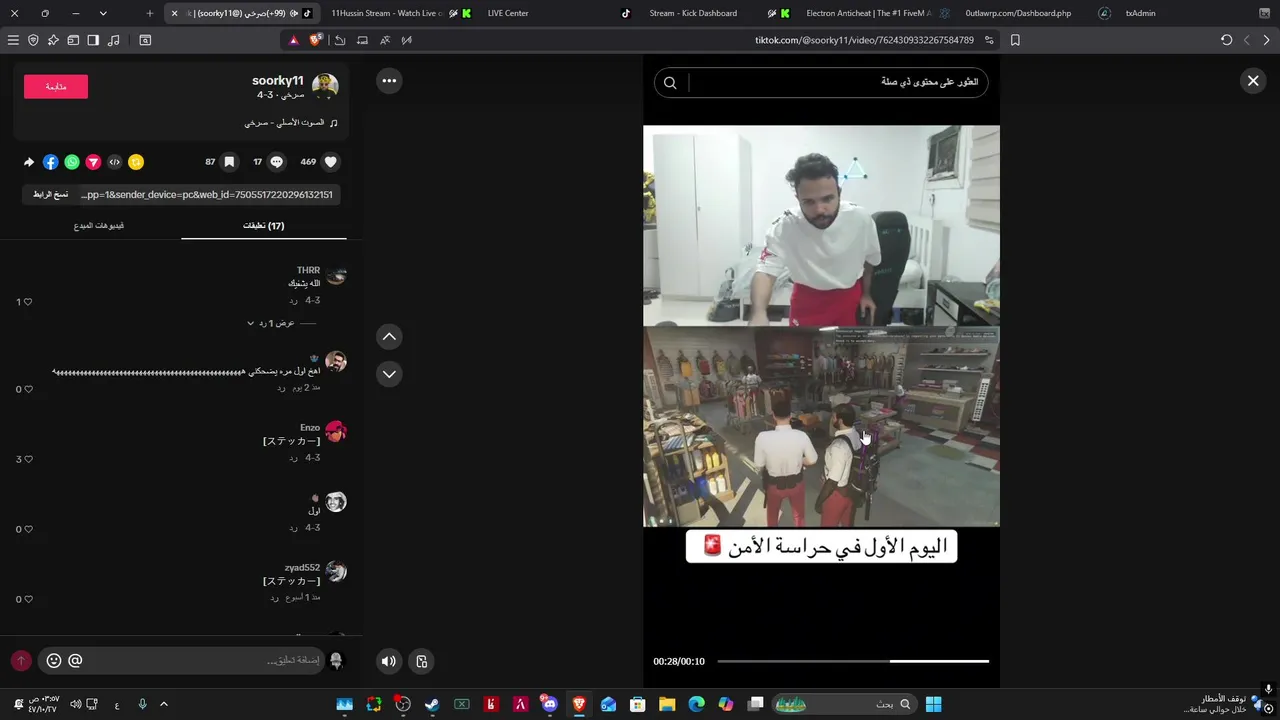1280x720 pixels.
Task: Share the video to WhatsApp
Action: (72, 162)
